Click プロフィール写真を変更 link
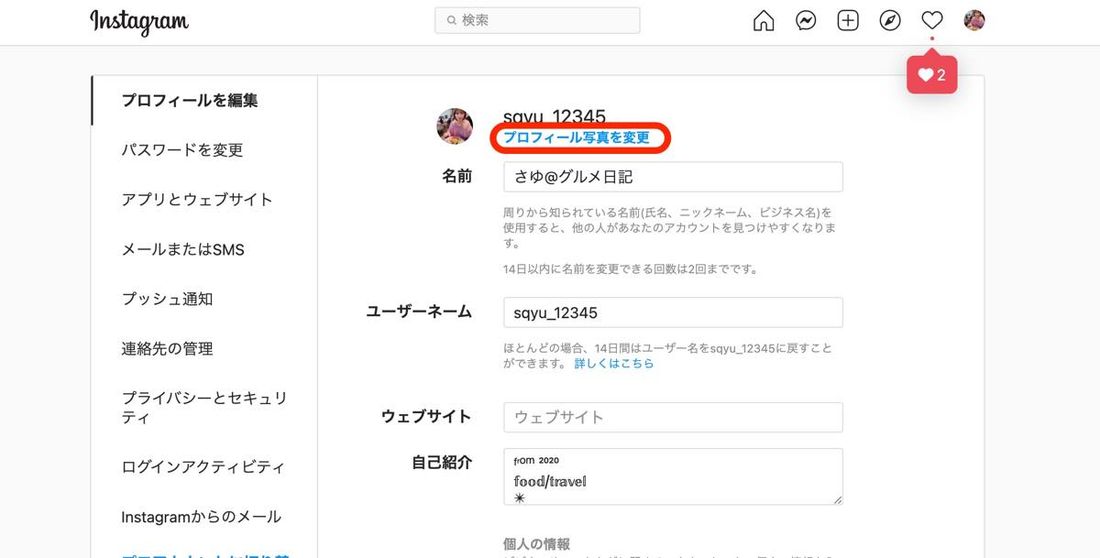The height and width of the screenshot is (558, 1100). (x=577, y=138)
